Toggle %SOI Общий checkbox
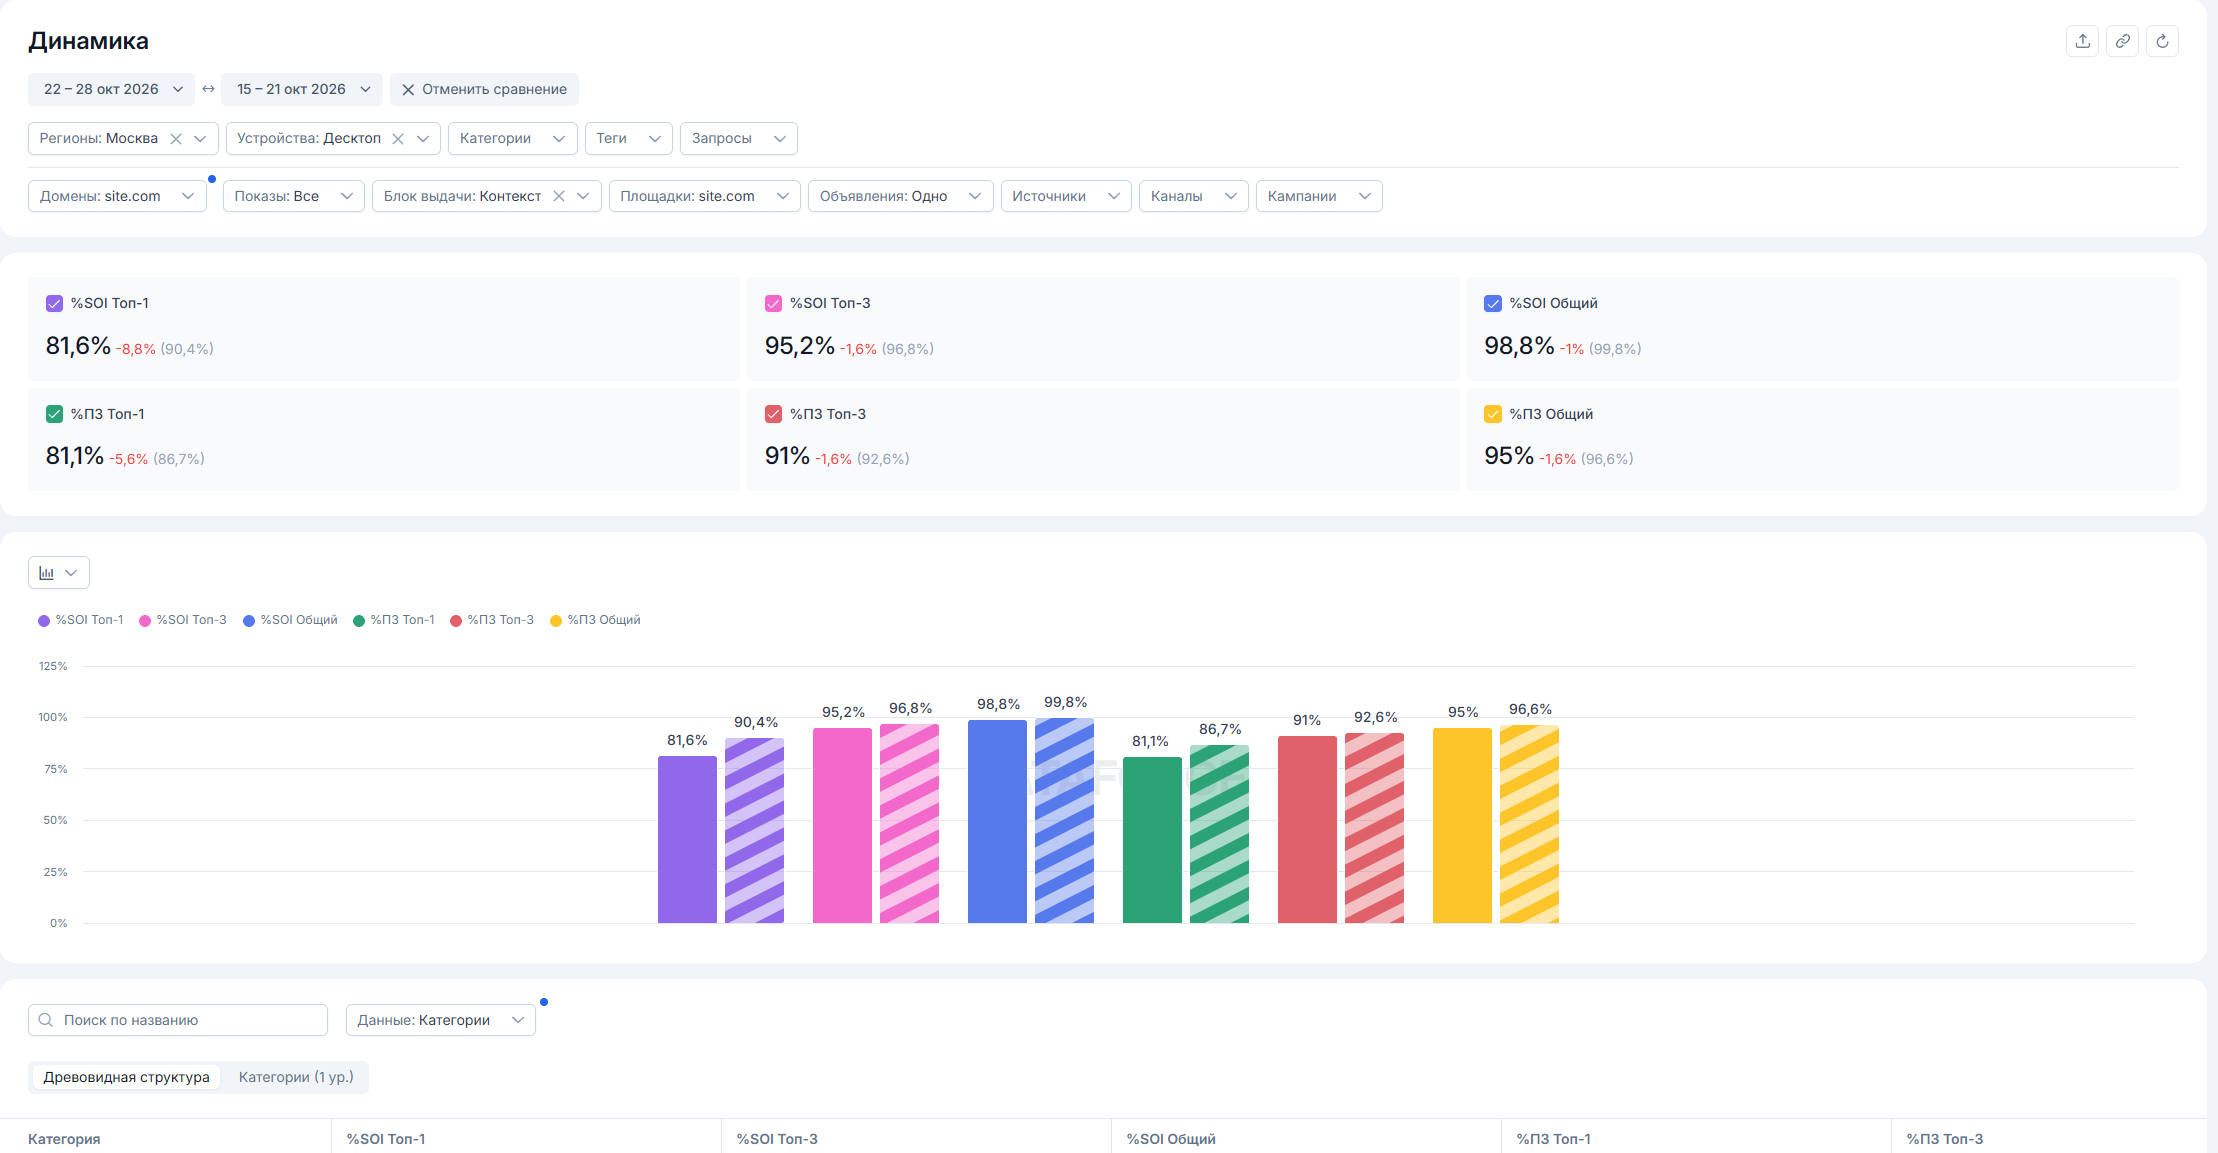This screenshot has height=1153, width=2218. (x=1493, y=303)
